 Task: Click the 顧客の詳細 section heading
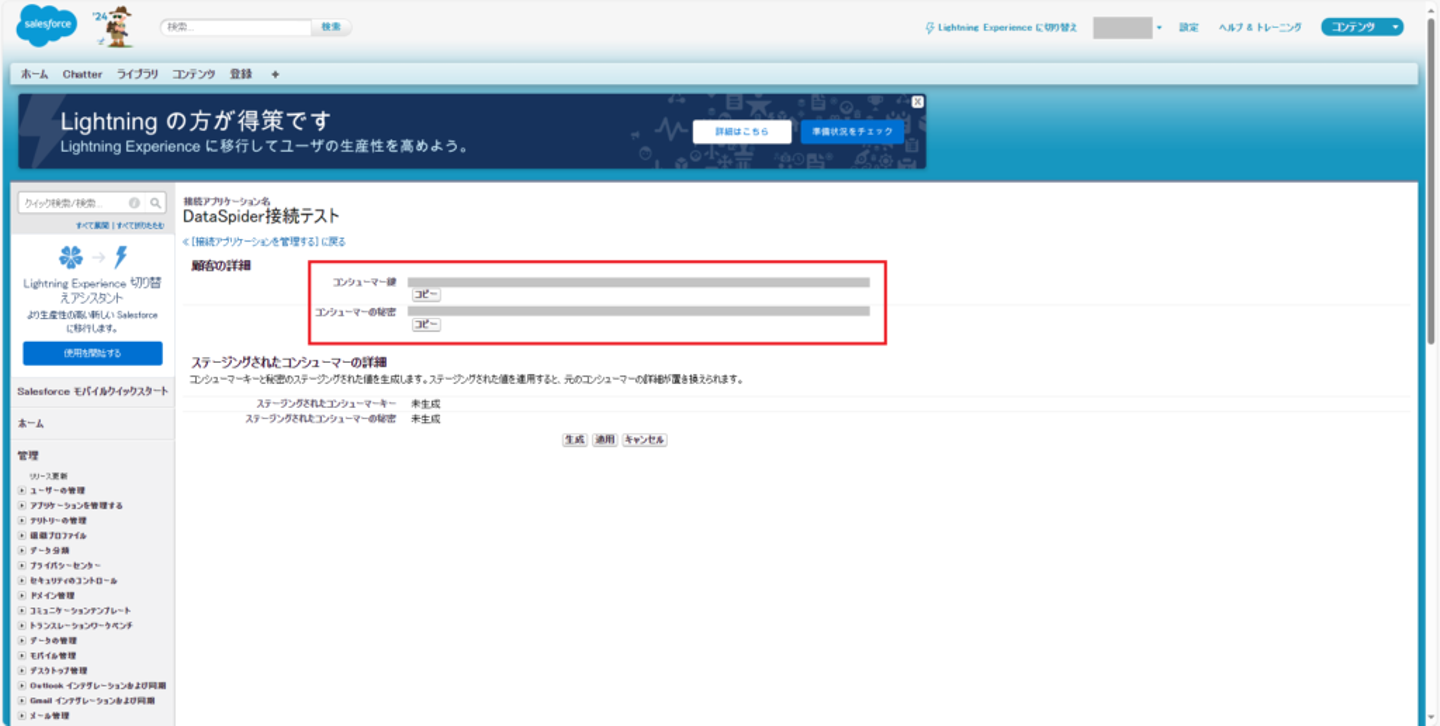(x=221, y=266)
